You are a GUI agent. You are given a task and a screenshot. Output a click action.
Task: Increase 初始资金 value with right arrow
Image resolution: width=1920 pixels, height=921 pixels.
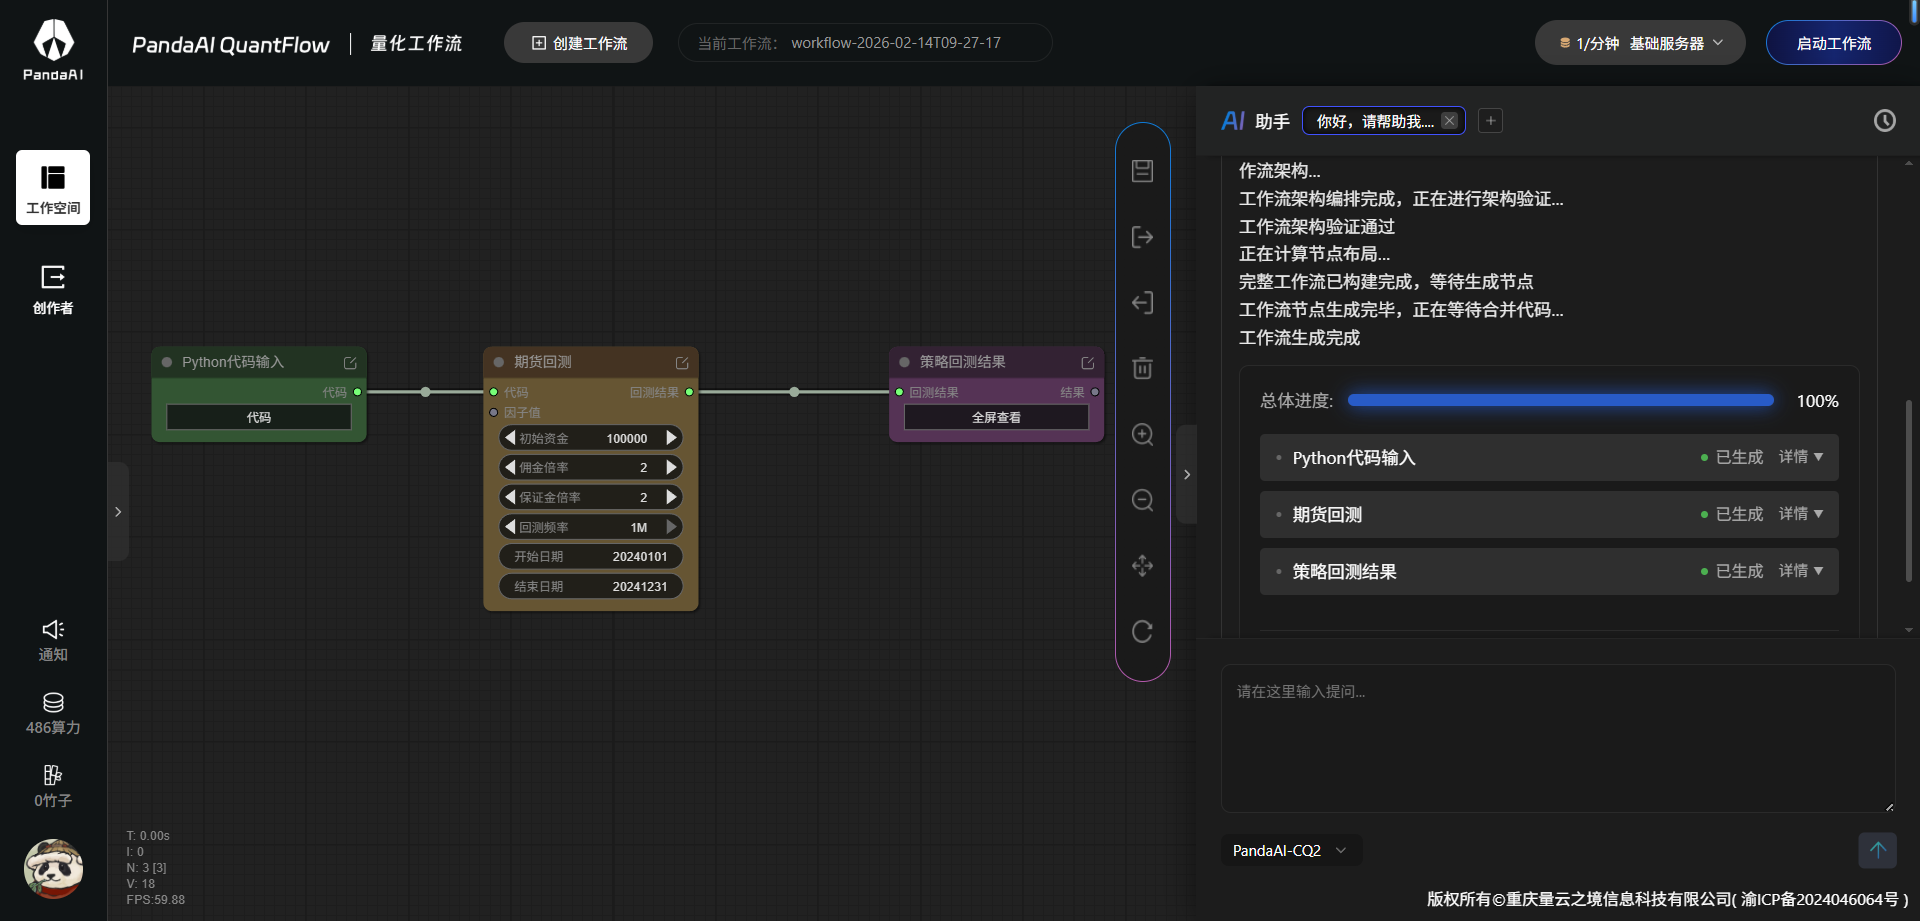672,438
